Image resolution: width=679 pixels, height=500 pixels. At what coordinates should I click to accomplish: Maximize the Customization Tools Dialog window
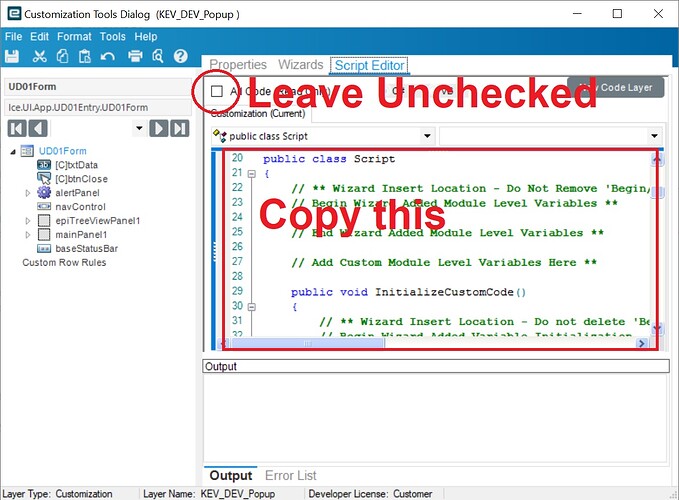(x=617, y=13)
